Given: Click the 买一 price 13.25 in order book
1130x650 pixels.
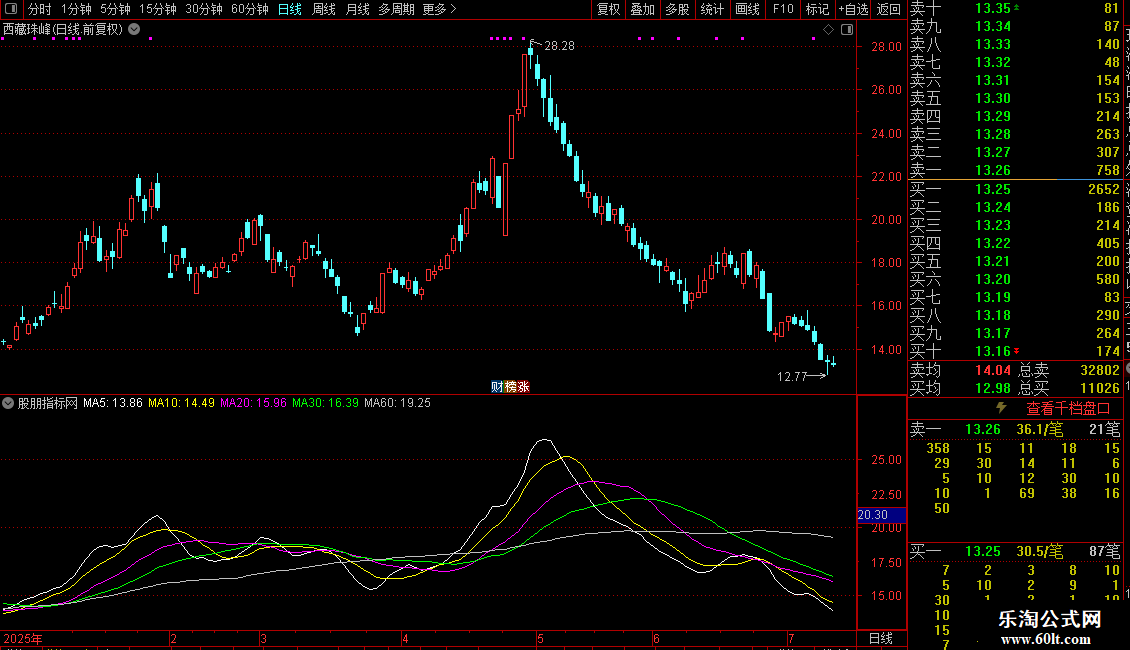Looking at the screenshot, I should tap(992, 189).
